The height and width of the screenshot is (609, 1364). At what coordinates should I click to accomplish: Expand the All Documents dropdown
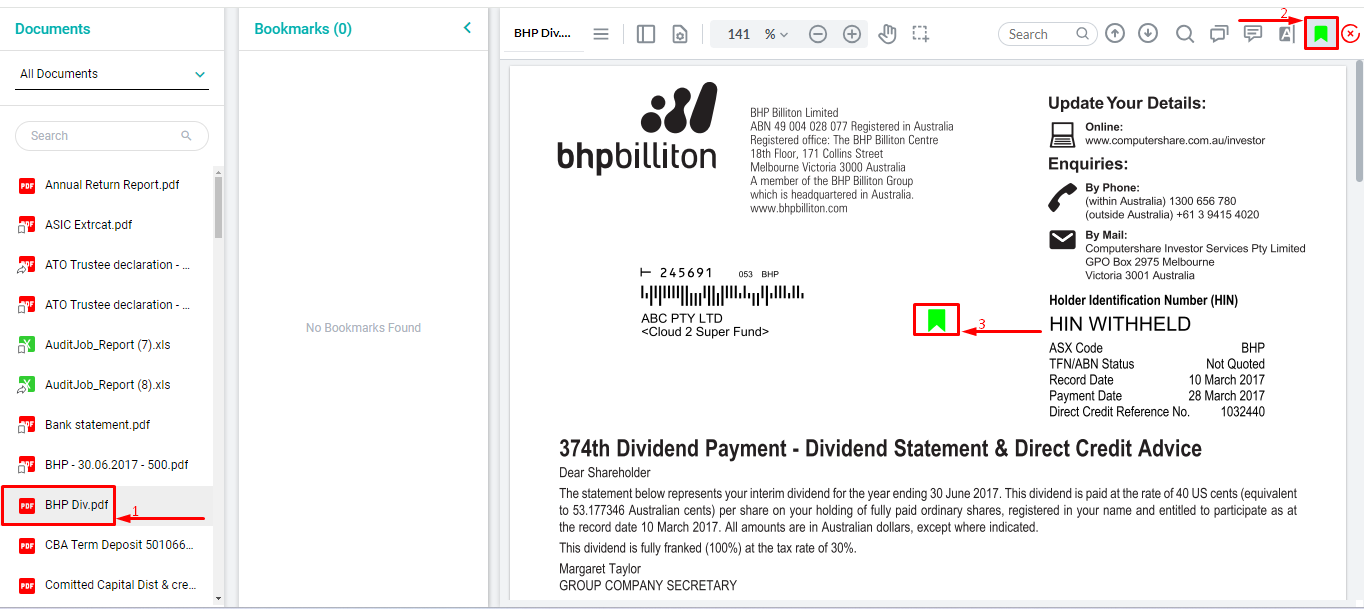(112, 74)
